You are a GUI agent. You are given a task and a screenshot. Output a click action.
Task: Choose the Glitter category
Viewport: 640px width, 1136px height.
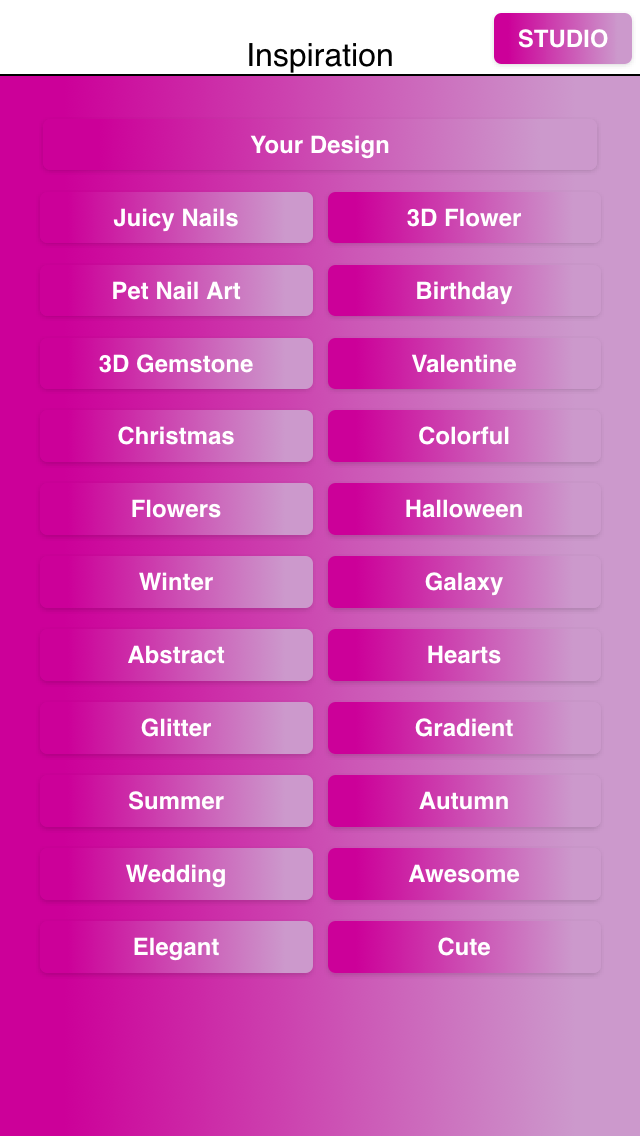[x=176, y=728]
